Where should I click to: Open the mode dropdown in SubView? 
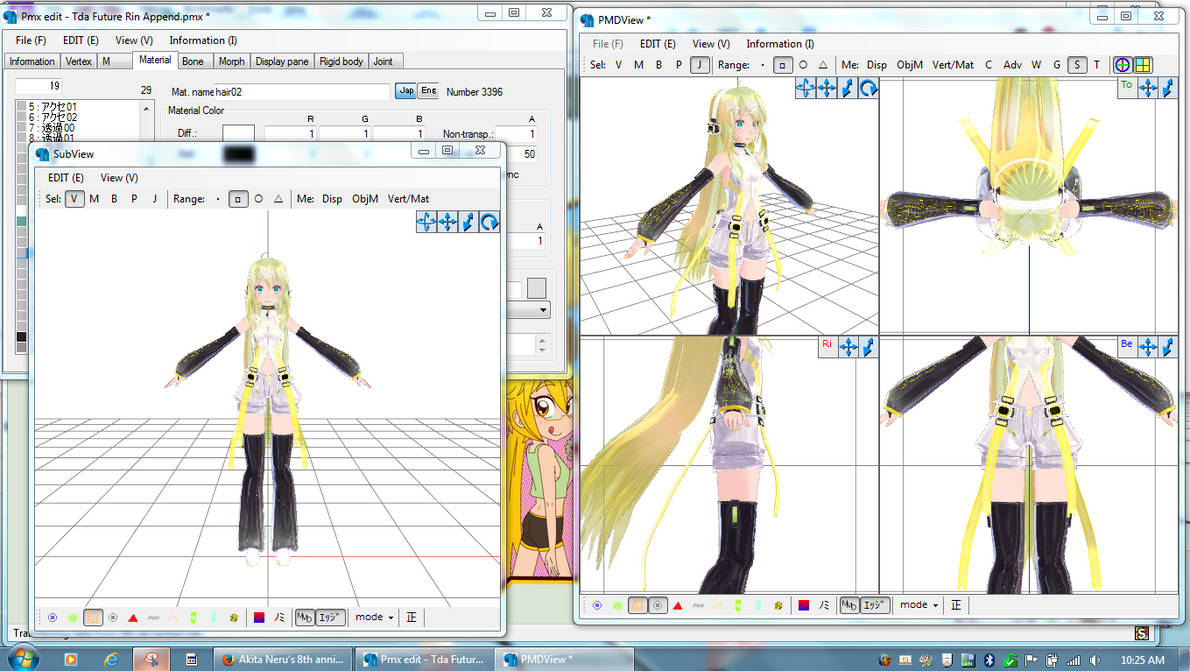click(374, 617)
